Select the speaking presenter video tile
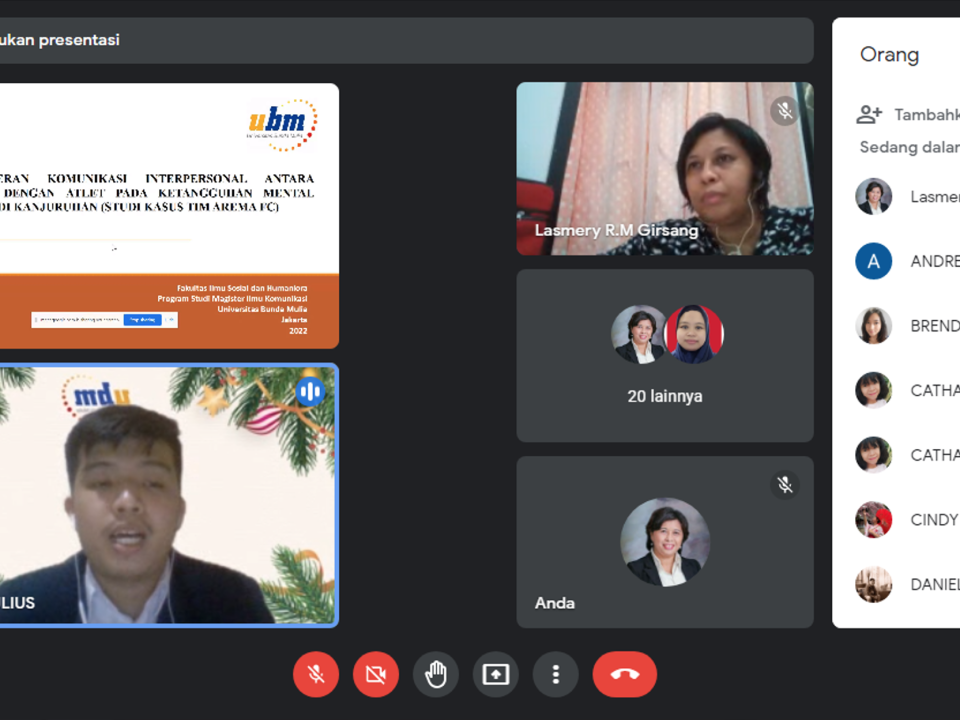The height and width of the screenshot is (720, 960). [x=169, y=495]
